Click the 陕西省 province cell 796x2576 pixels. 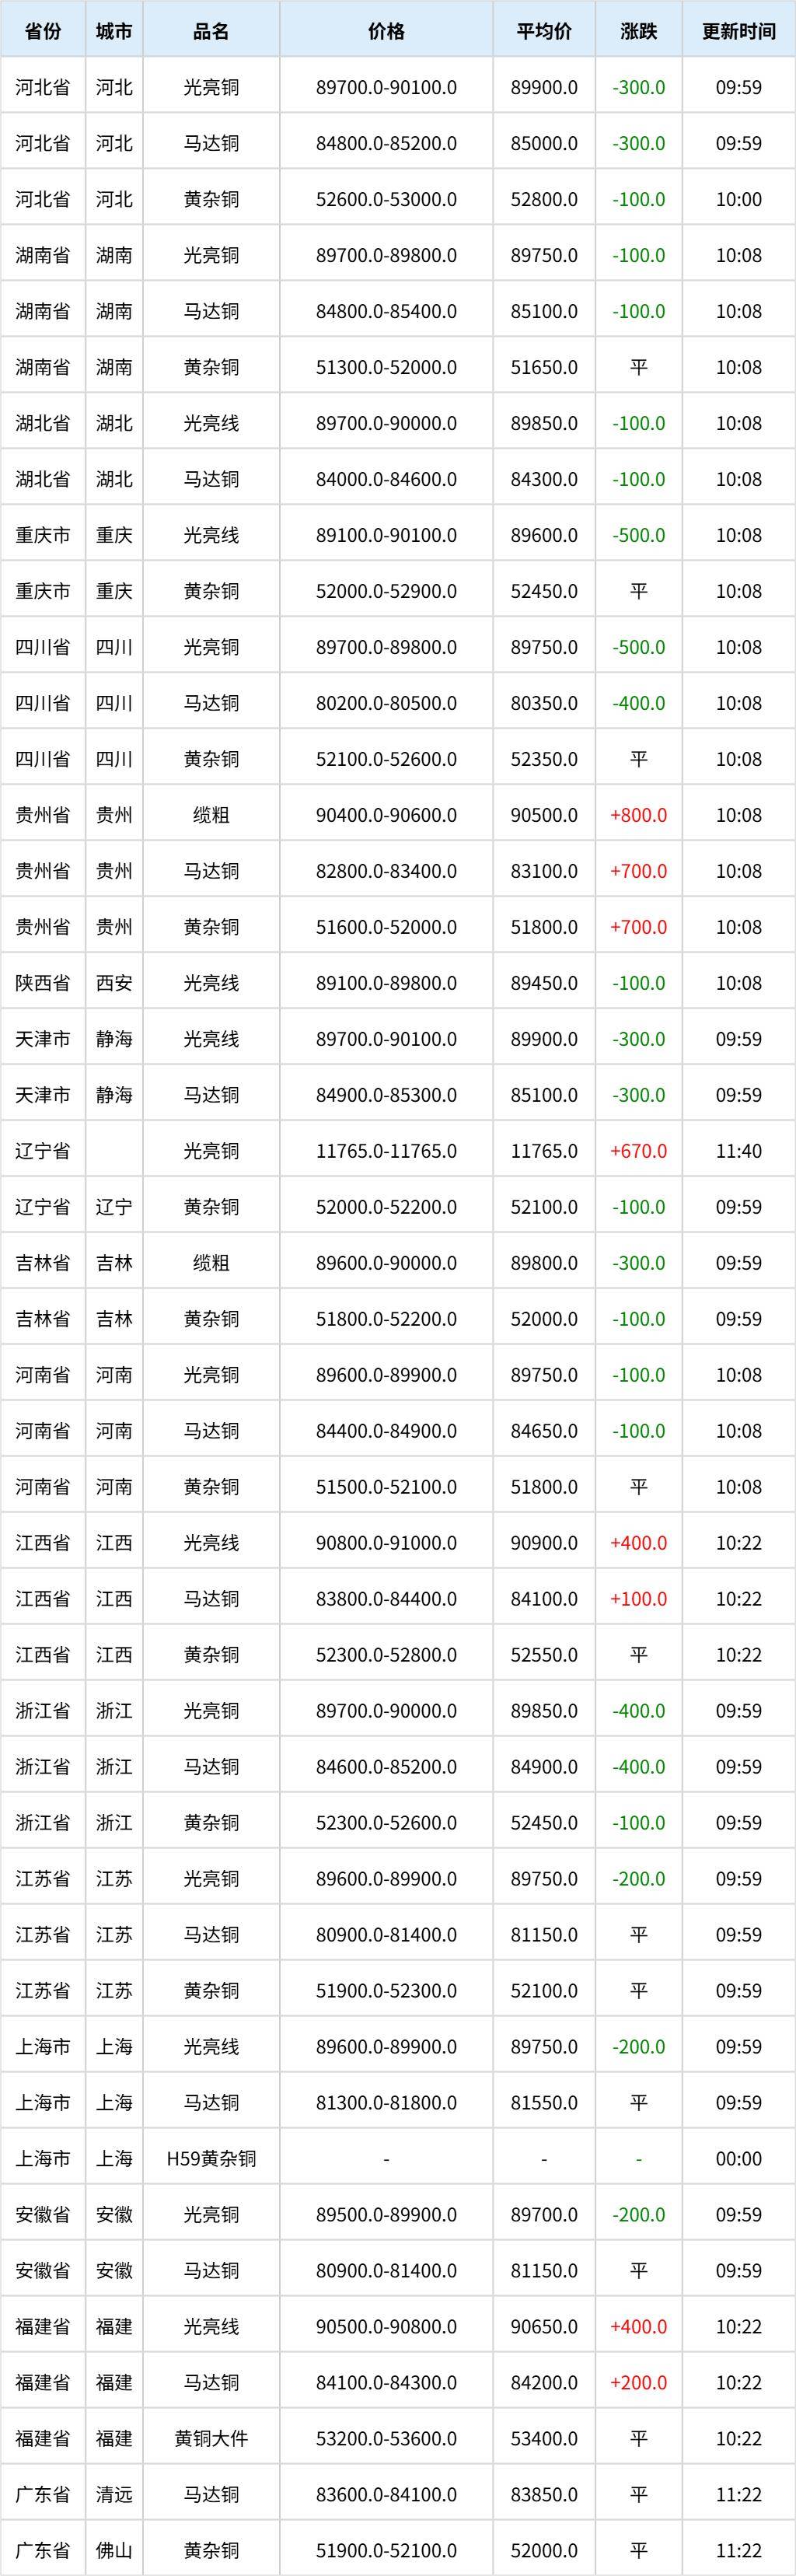(42, 983)
